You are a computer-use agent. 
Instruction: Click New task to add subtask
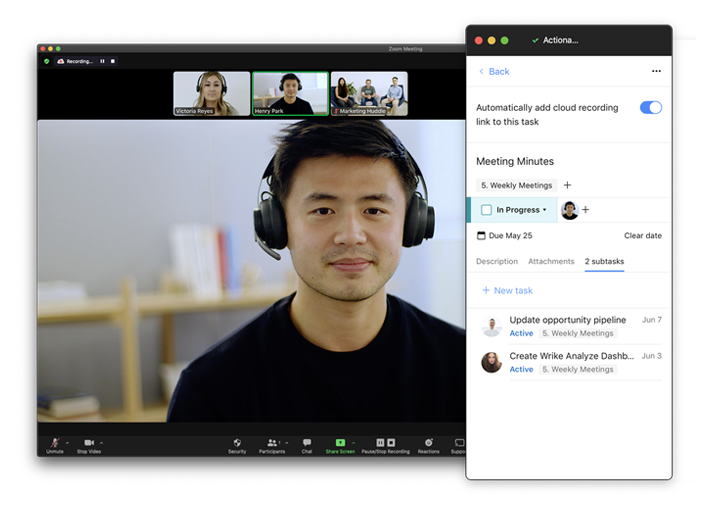[x=507, y=291]
